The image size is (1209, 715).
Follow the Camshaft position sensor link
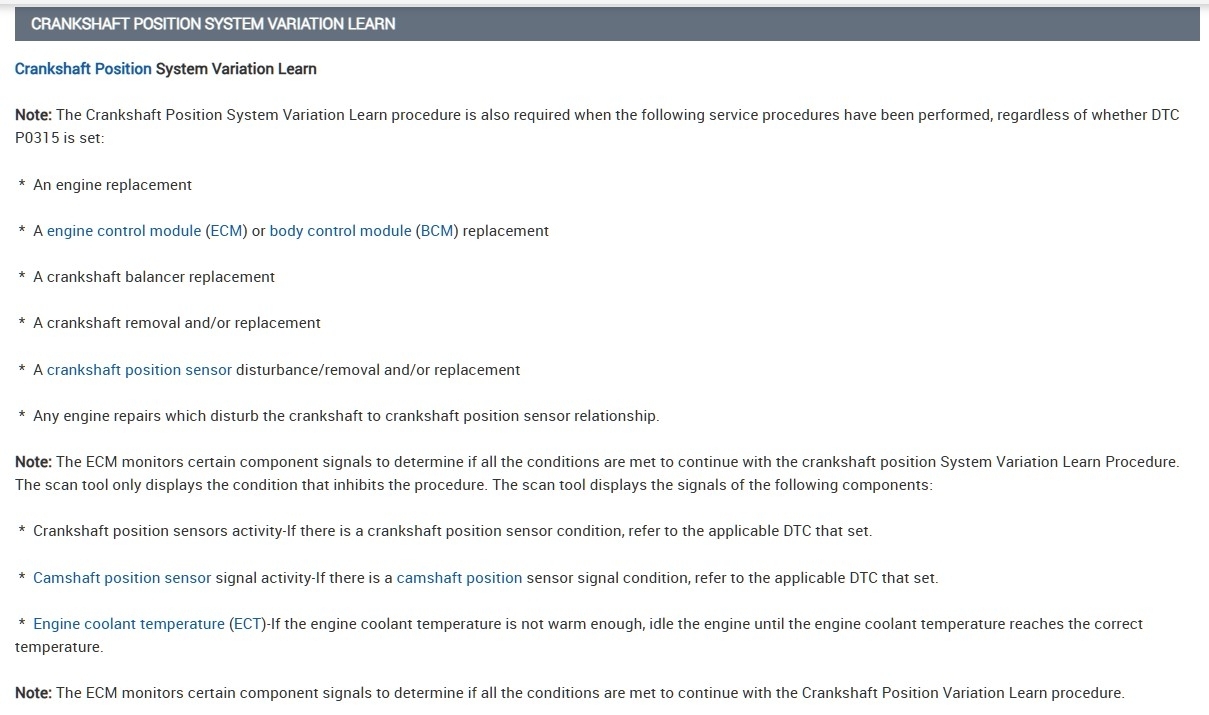pos(122,578)
